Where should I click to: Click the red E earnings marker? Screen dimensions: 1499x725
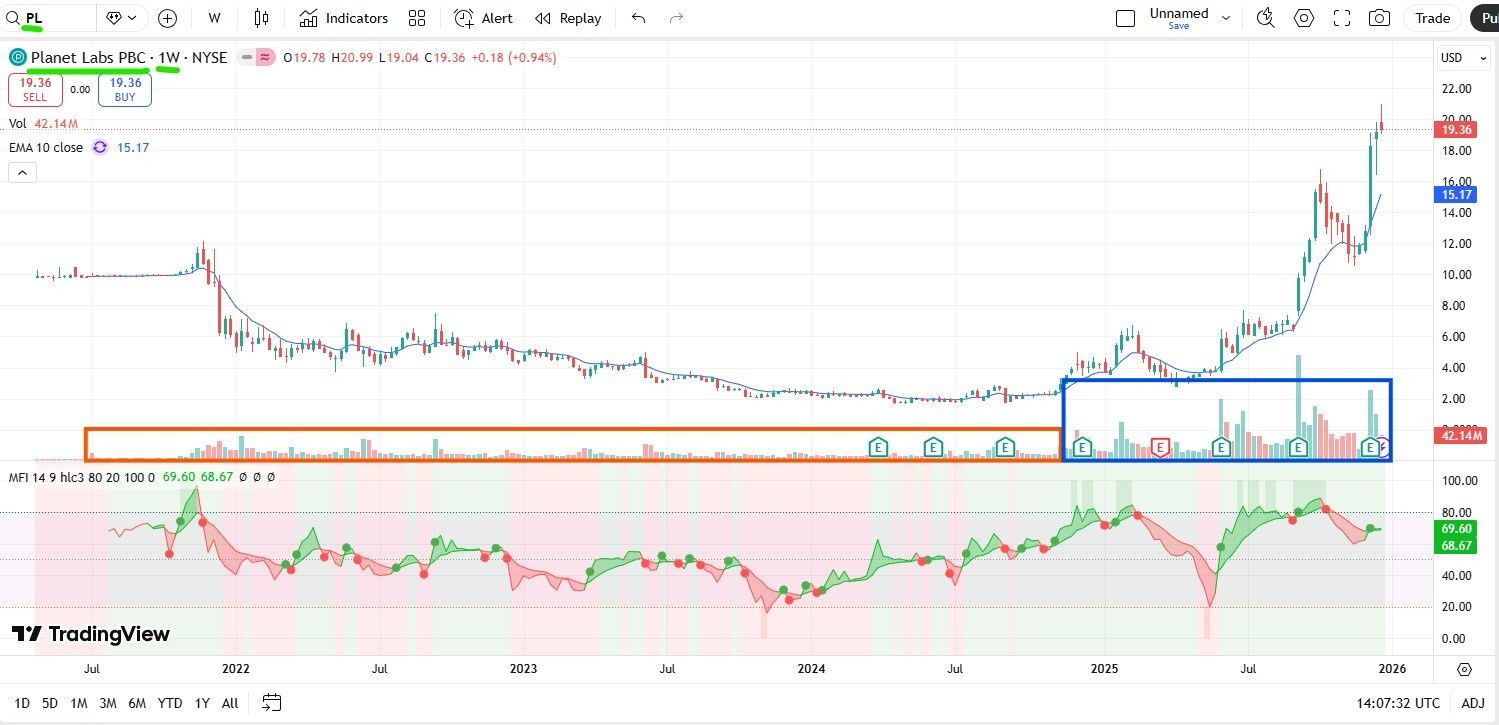[1160, 447]
